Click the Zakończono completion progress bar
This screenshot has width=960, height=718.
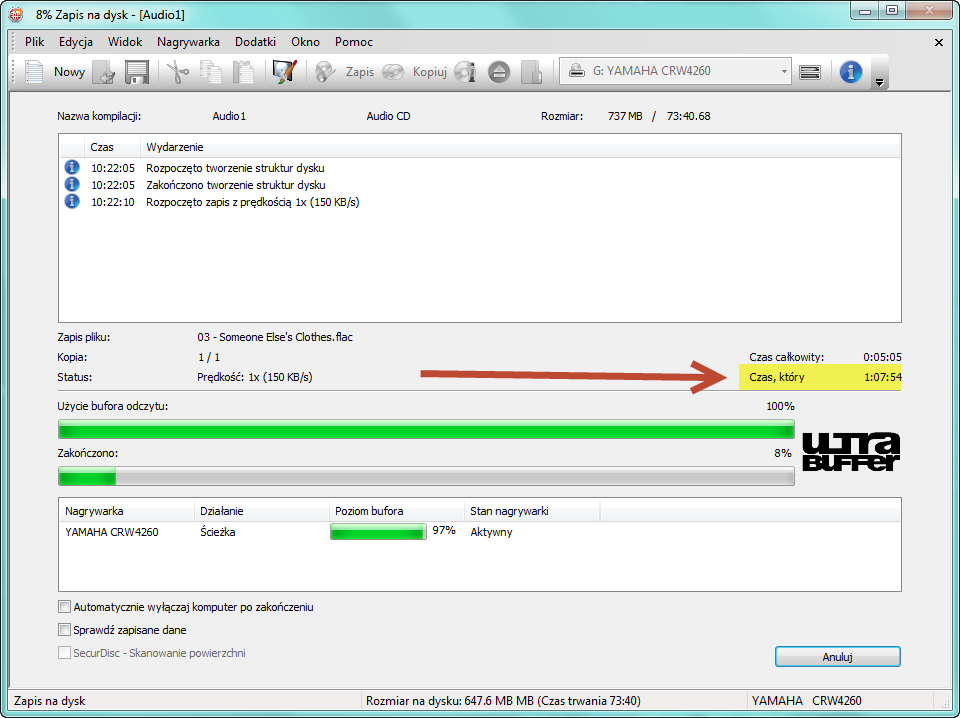(426, 476)
